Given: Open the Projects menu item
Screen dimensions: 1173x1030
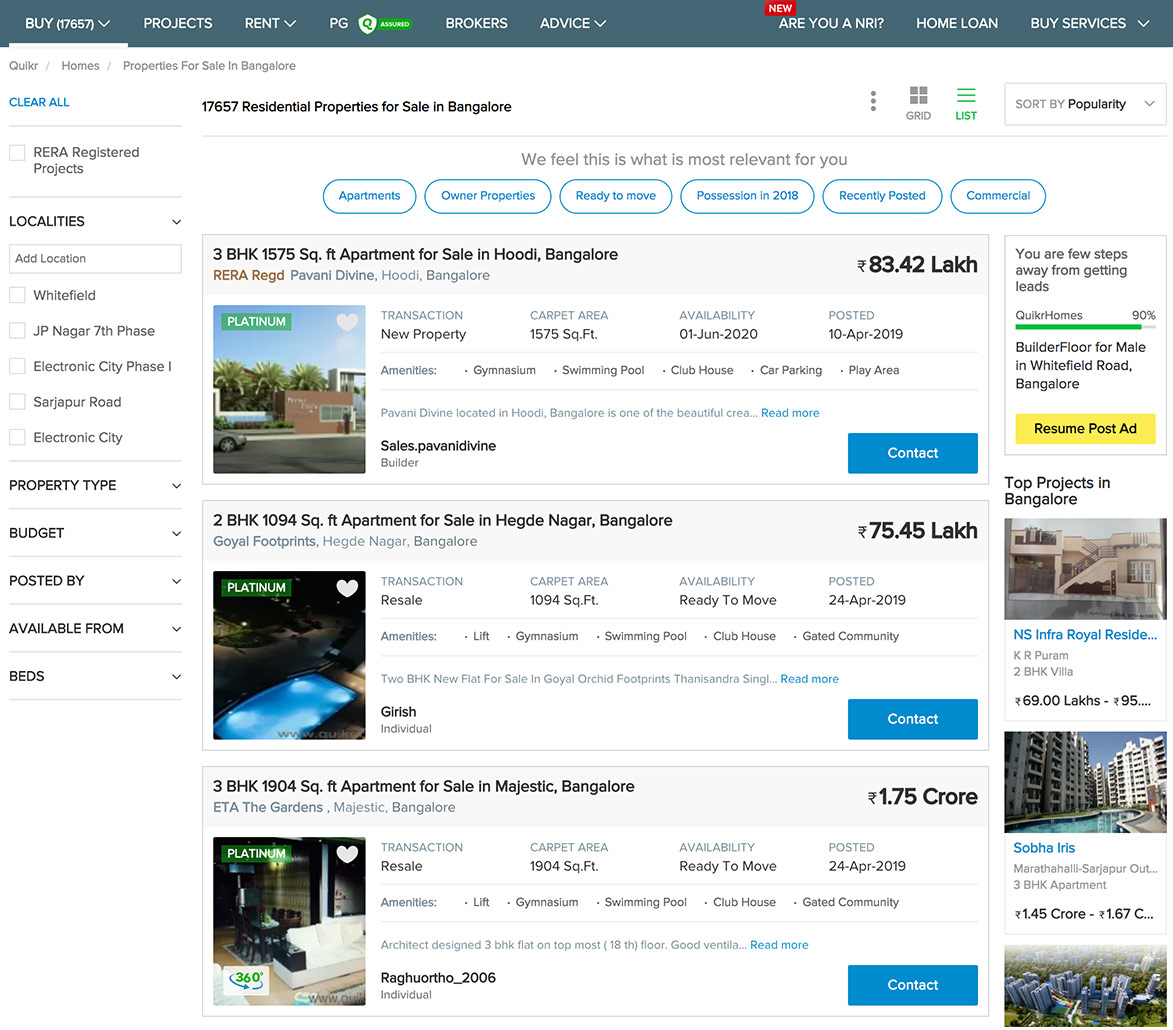Looking at the screenshot, I should [177, 23].
